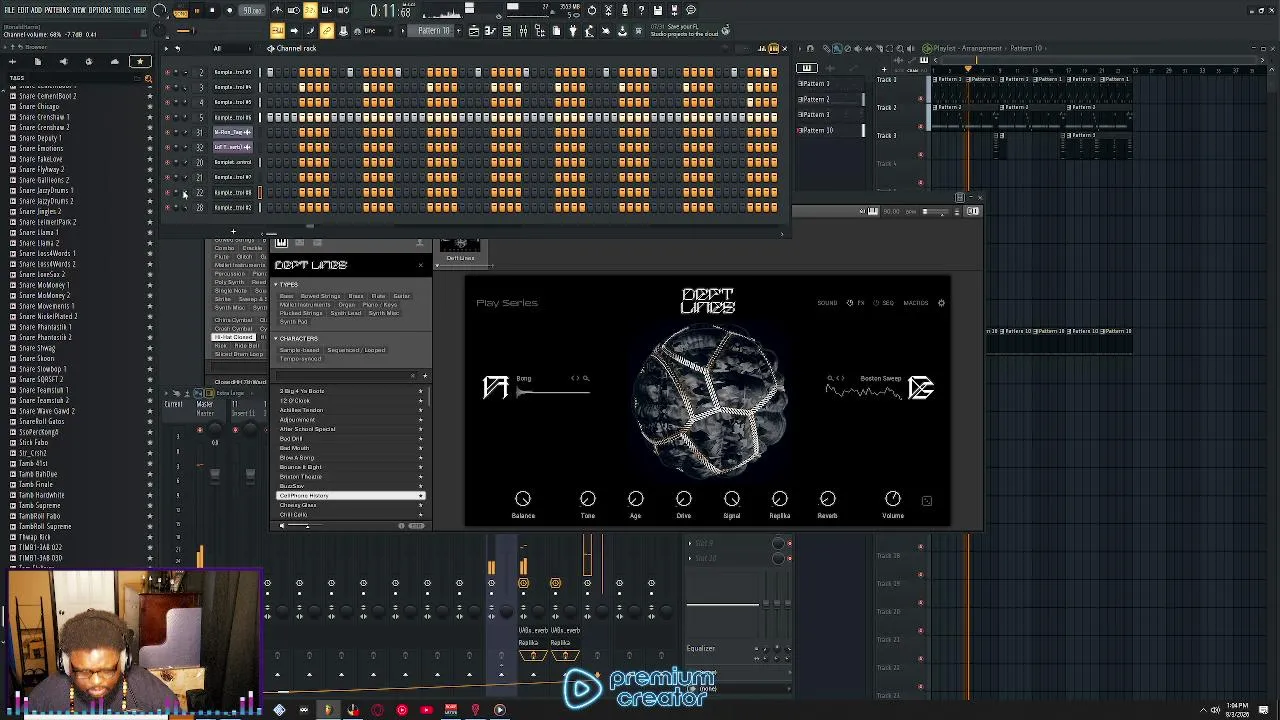Select the stamp tool in the main toolbar

click(x=343, y=31)
